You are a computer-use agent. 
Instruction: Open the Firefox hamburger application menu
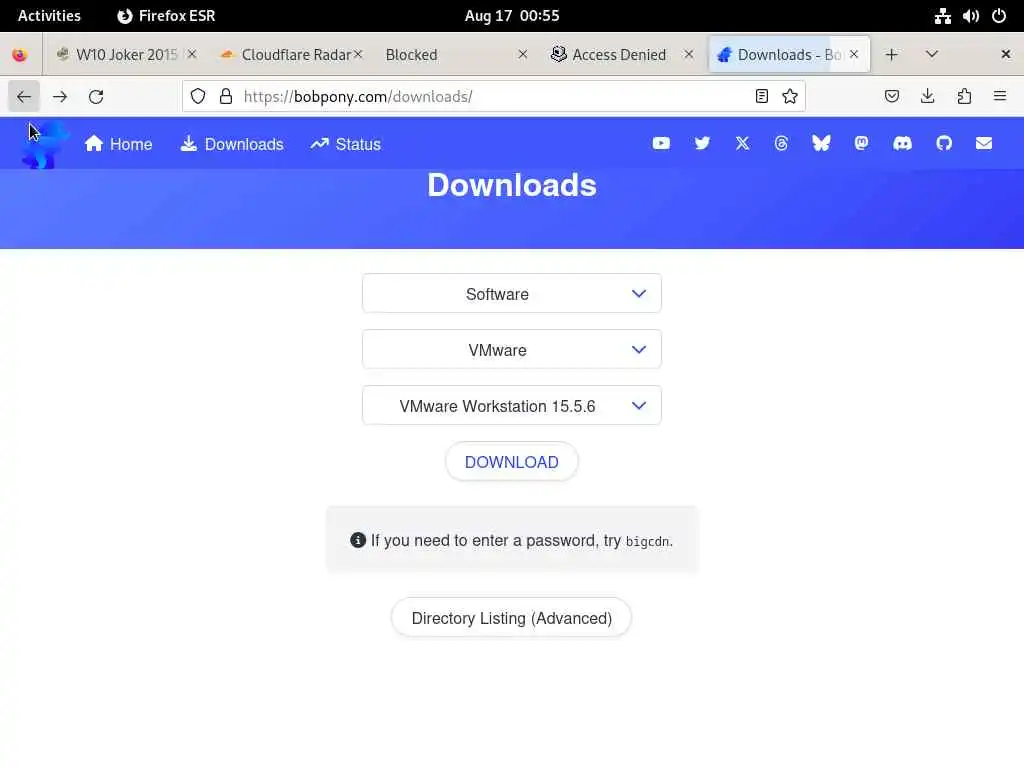click(x=1000, y=97)
